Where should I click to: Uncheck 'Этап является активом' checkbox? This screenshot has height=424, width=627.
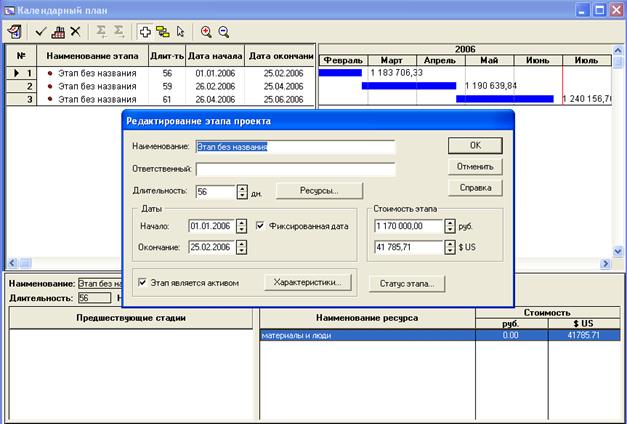coord(142,282)
